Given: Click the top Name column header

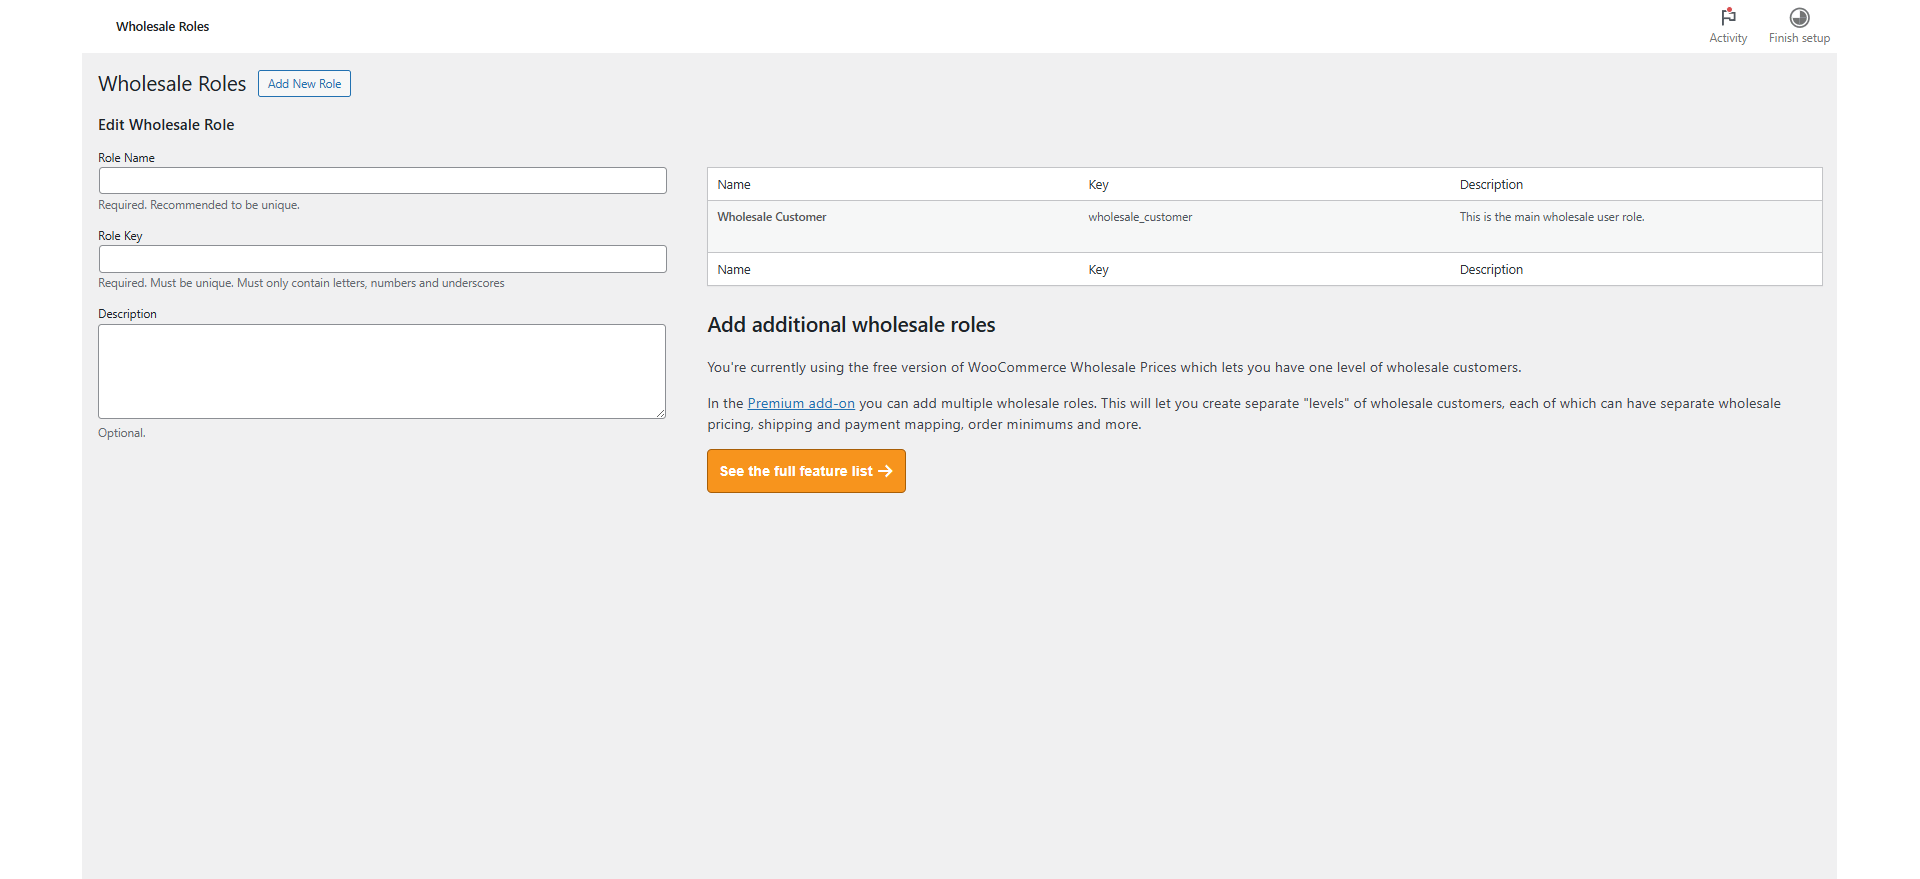Looking at the screenshot, I should pos(734,185).
